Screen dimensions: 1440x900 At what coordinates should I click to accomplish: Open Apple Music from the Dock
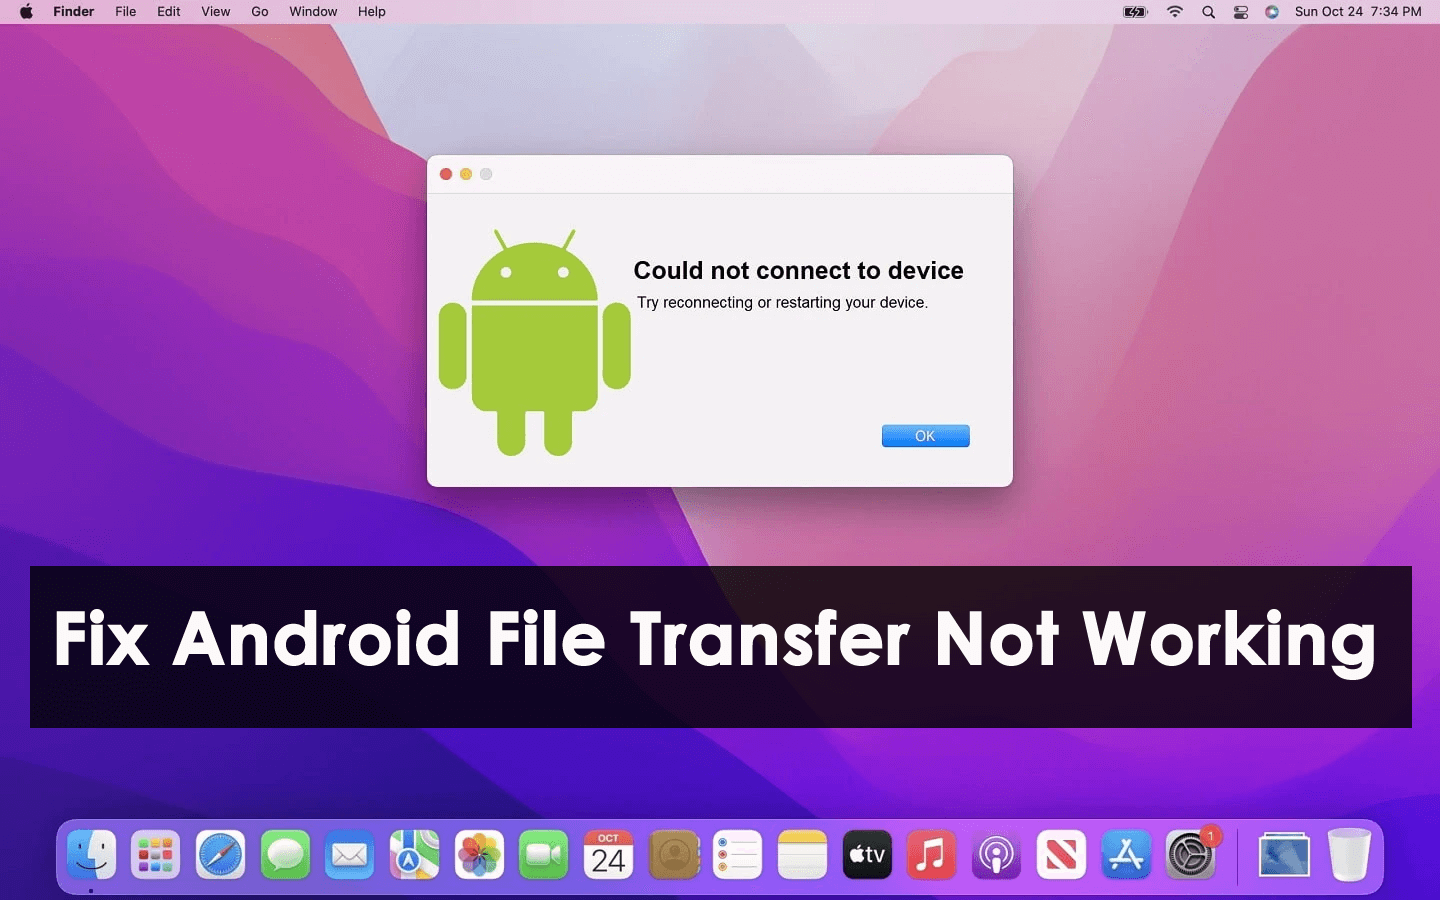click(x=930, y=855)
